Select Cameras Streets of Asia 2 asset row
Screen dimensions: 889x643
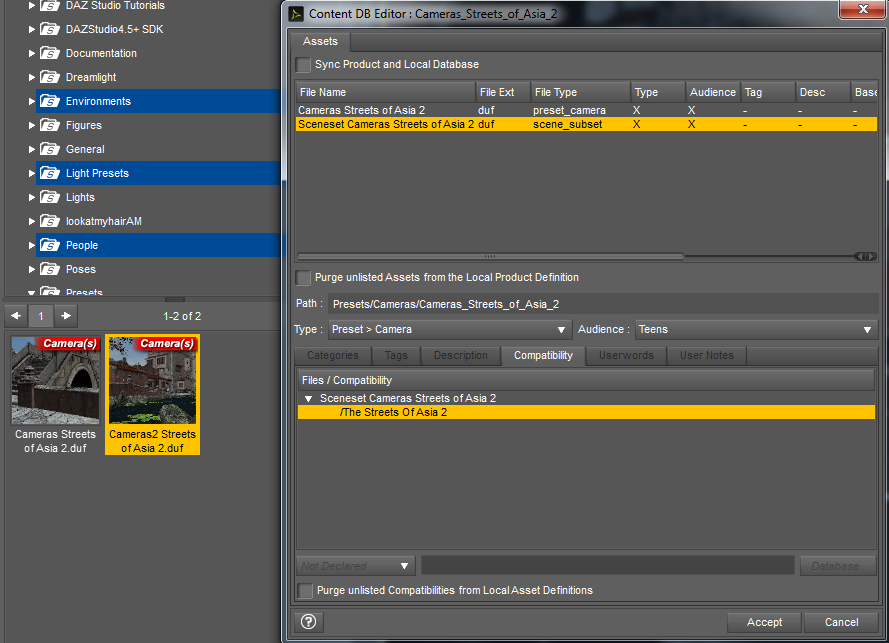586,110
